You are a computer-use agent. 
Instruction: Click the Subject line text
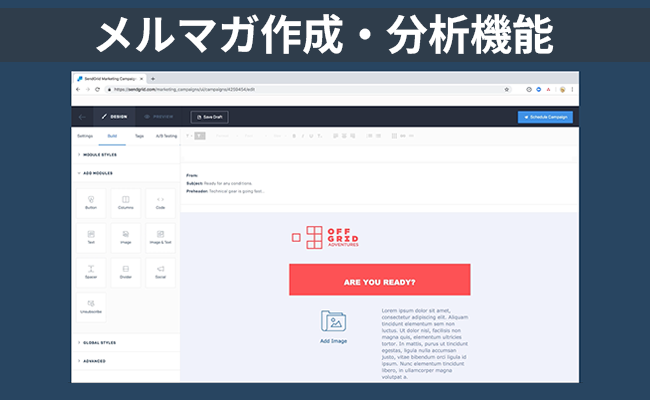tap(219, 183)
